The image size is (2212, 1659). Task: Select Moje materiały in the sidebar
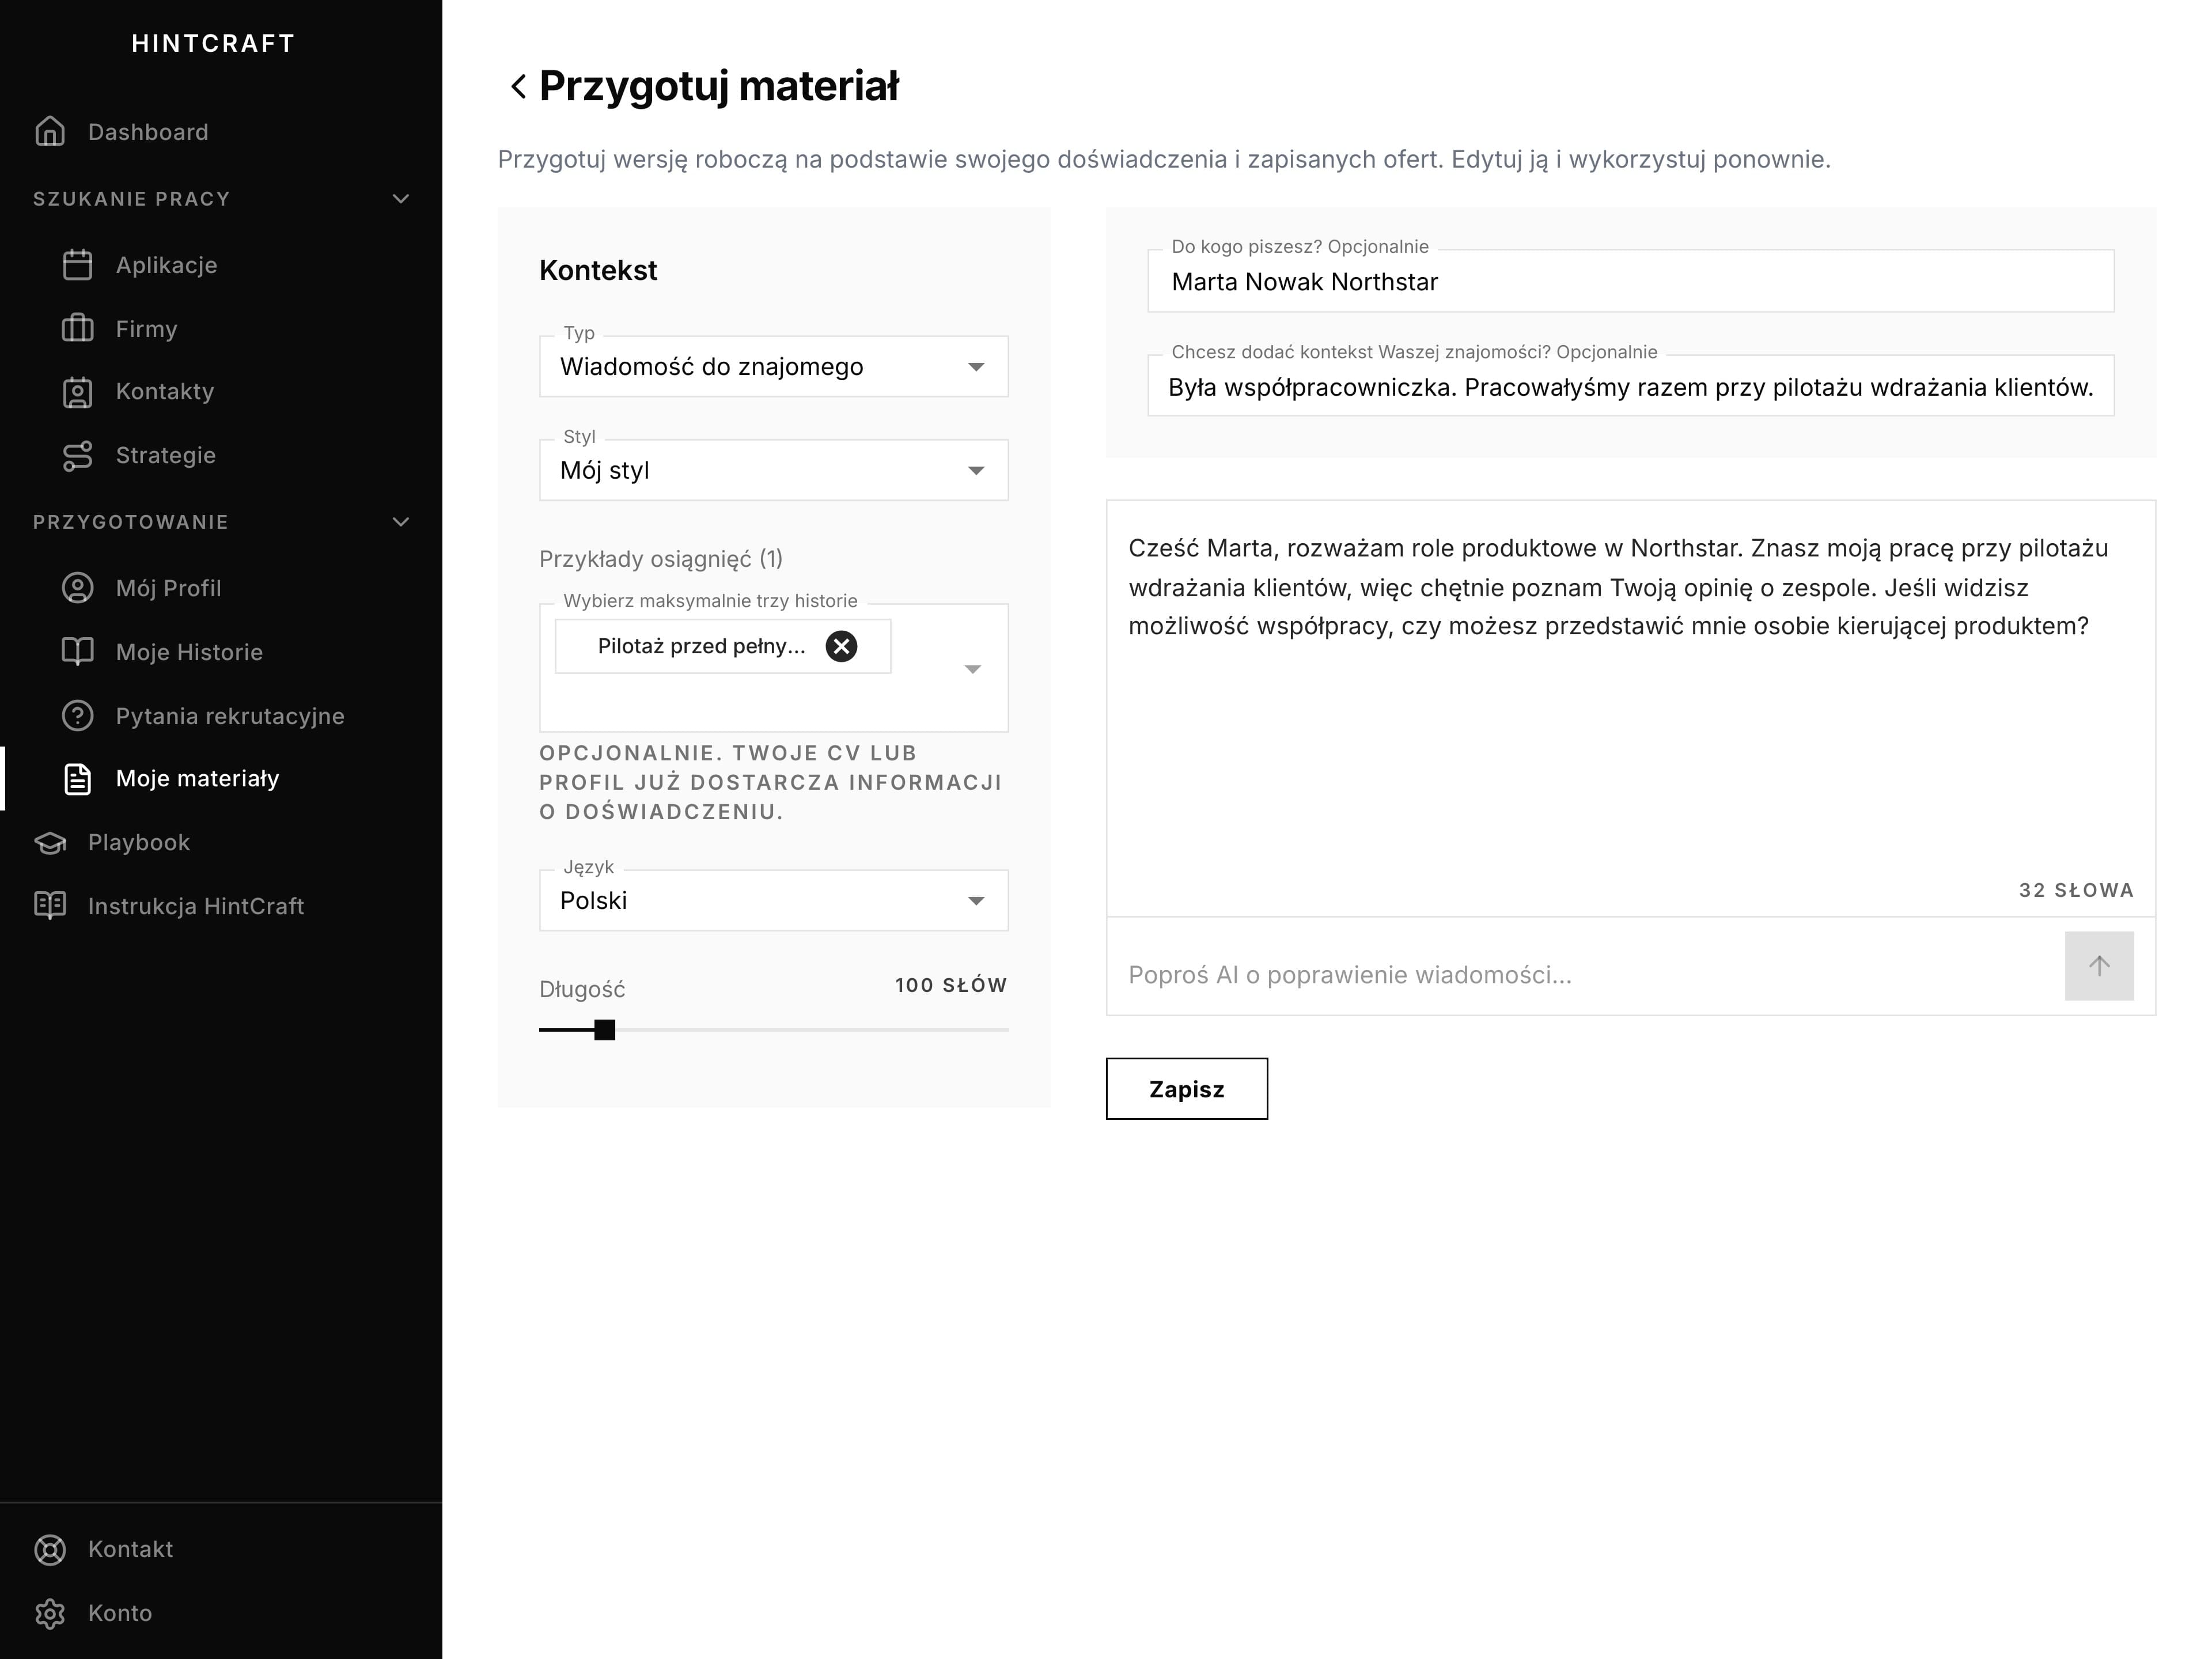(221, 779)
